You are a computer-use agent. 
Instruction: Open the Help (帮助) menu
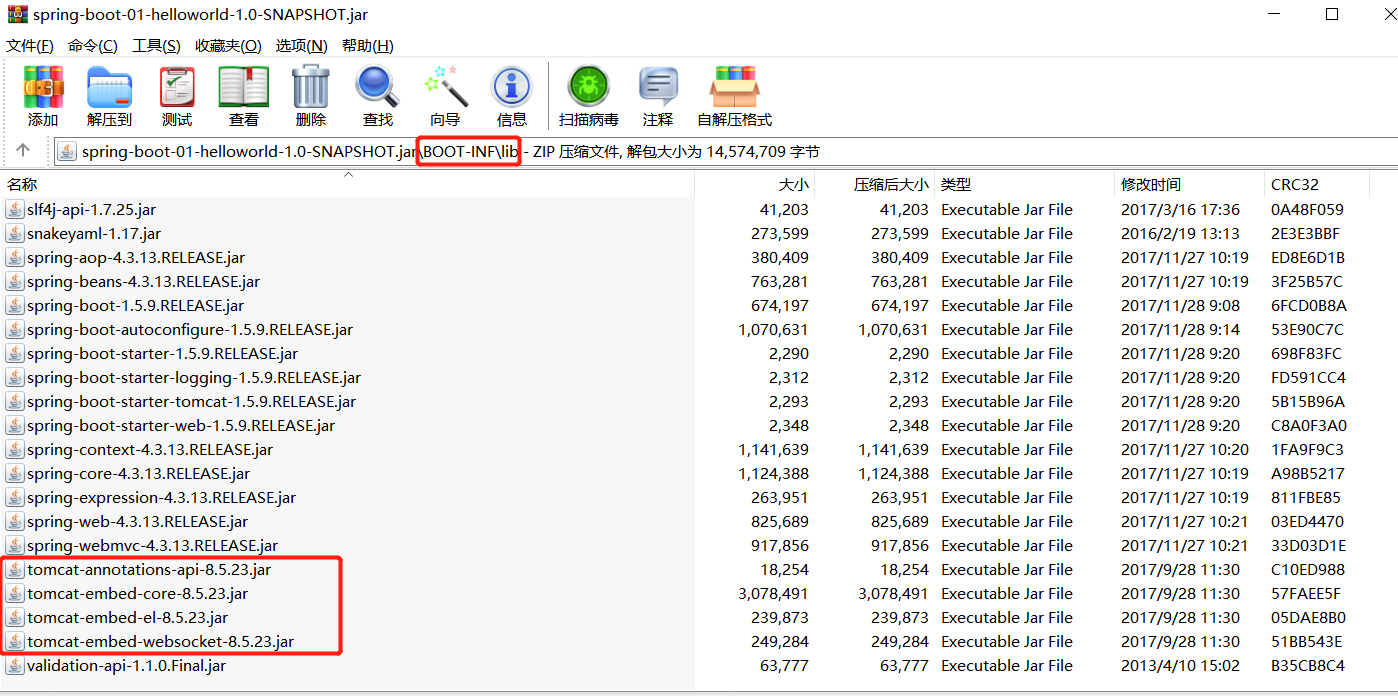[367, 46]
